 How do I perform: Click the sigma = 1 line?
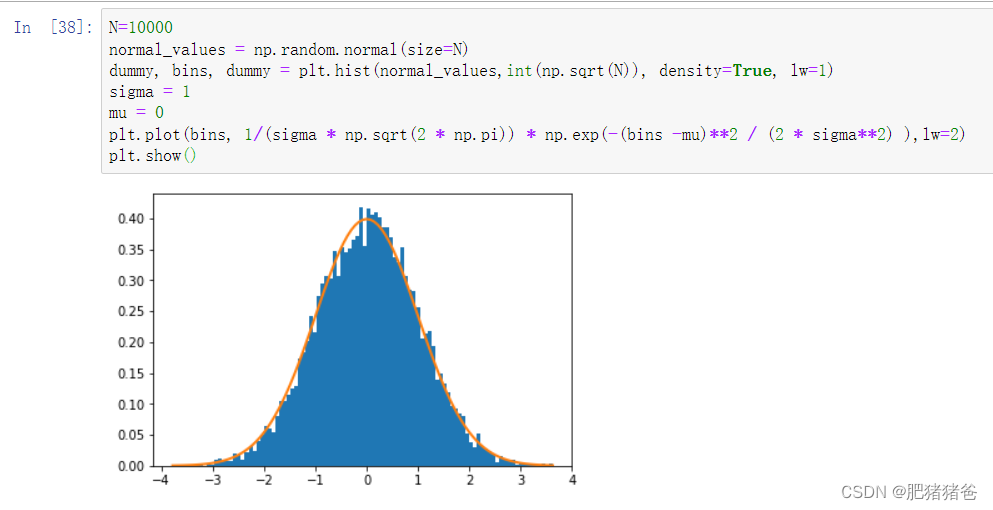pyautogui.click(x=149, y=92)
